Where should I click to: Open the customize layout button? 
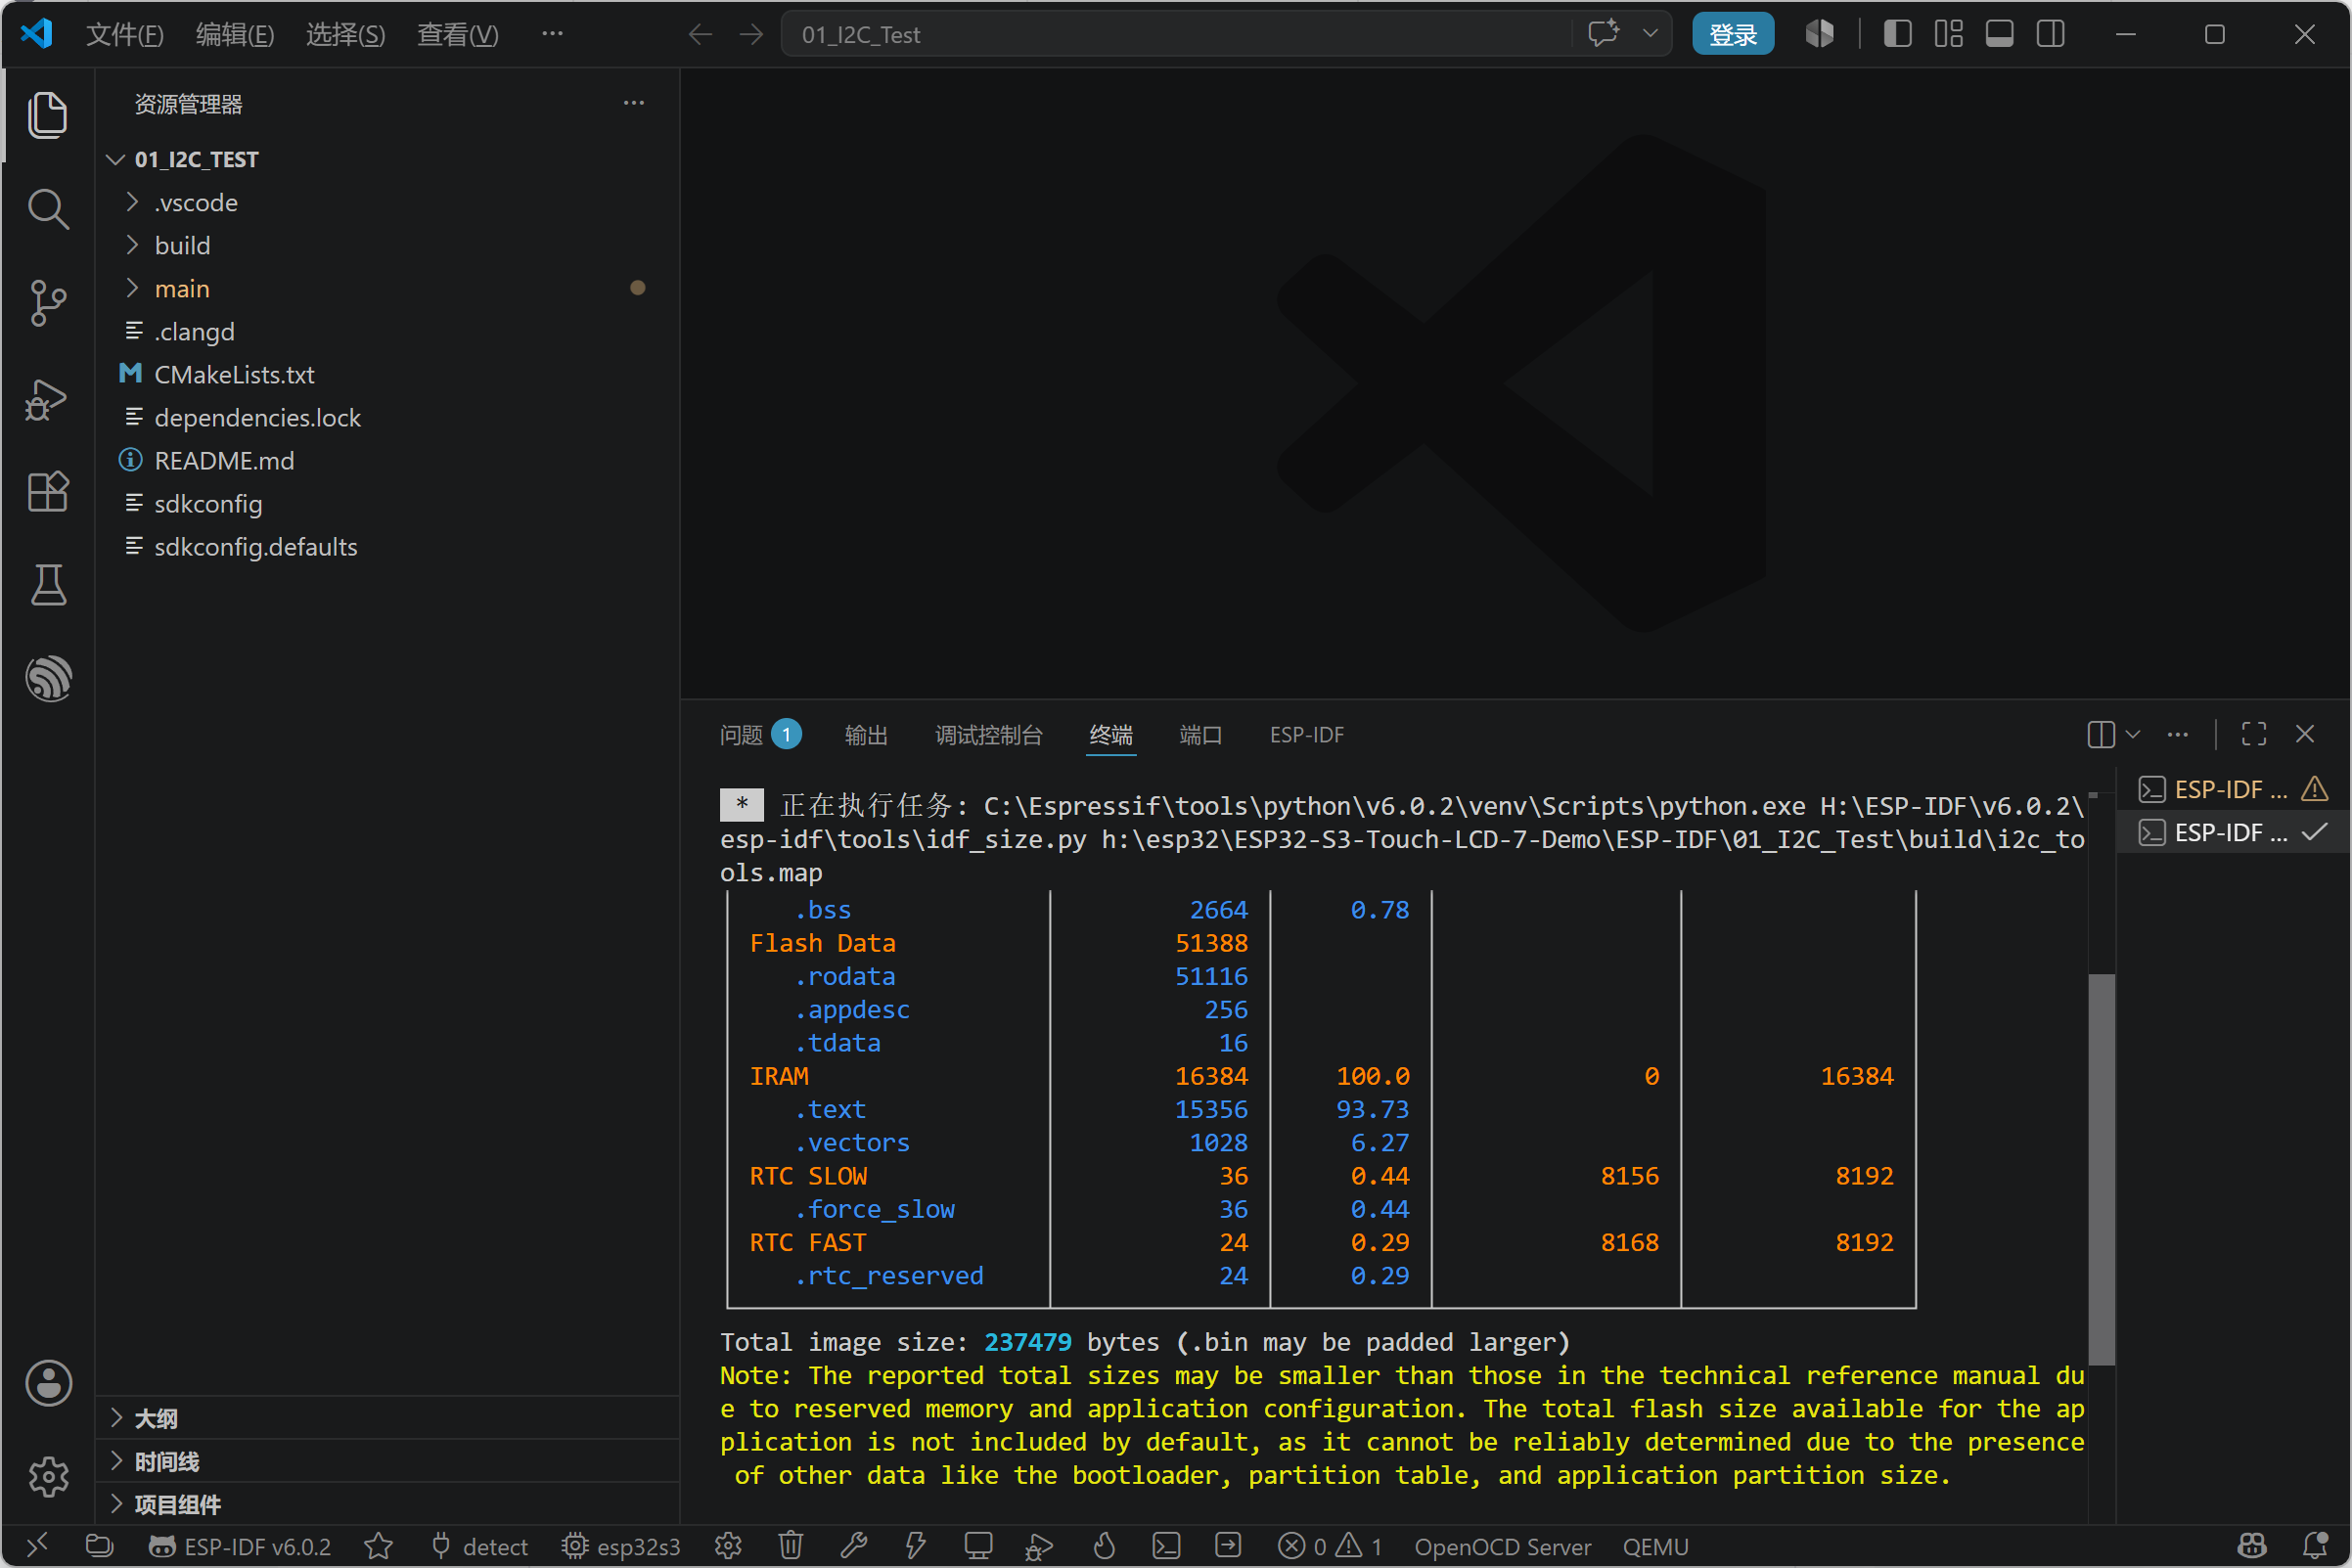(1948, 34)
